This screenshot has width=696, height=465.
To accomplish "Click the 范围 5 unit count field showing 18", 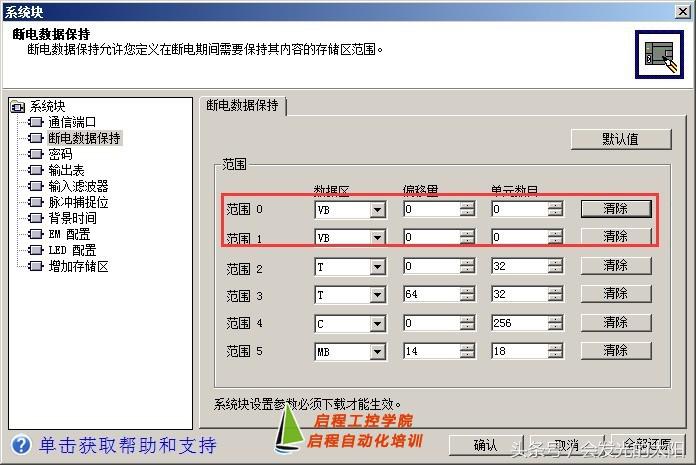I will click(x=519, y=351).
